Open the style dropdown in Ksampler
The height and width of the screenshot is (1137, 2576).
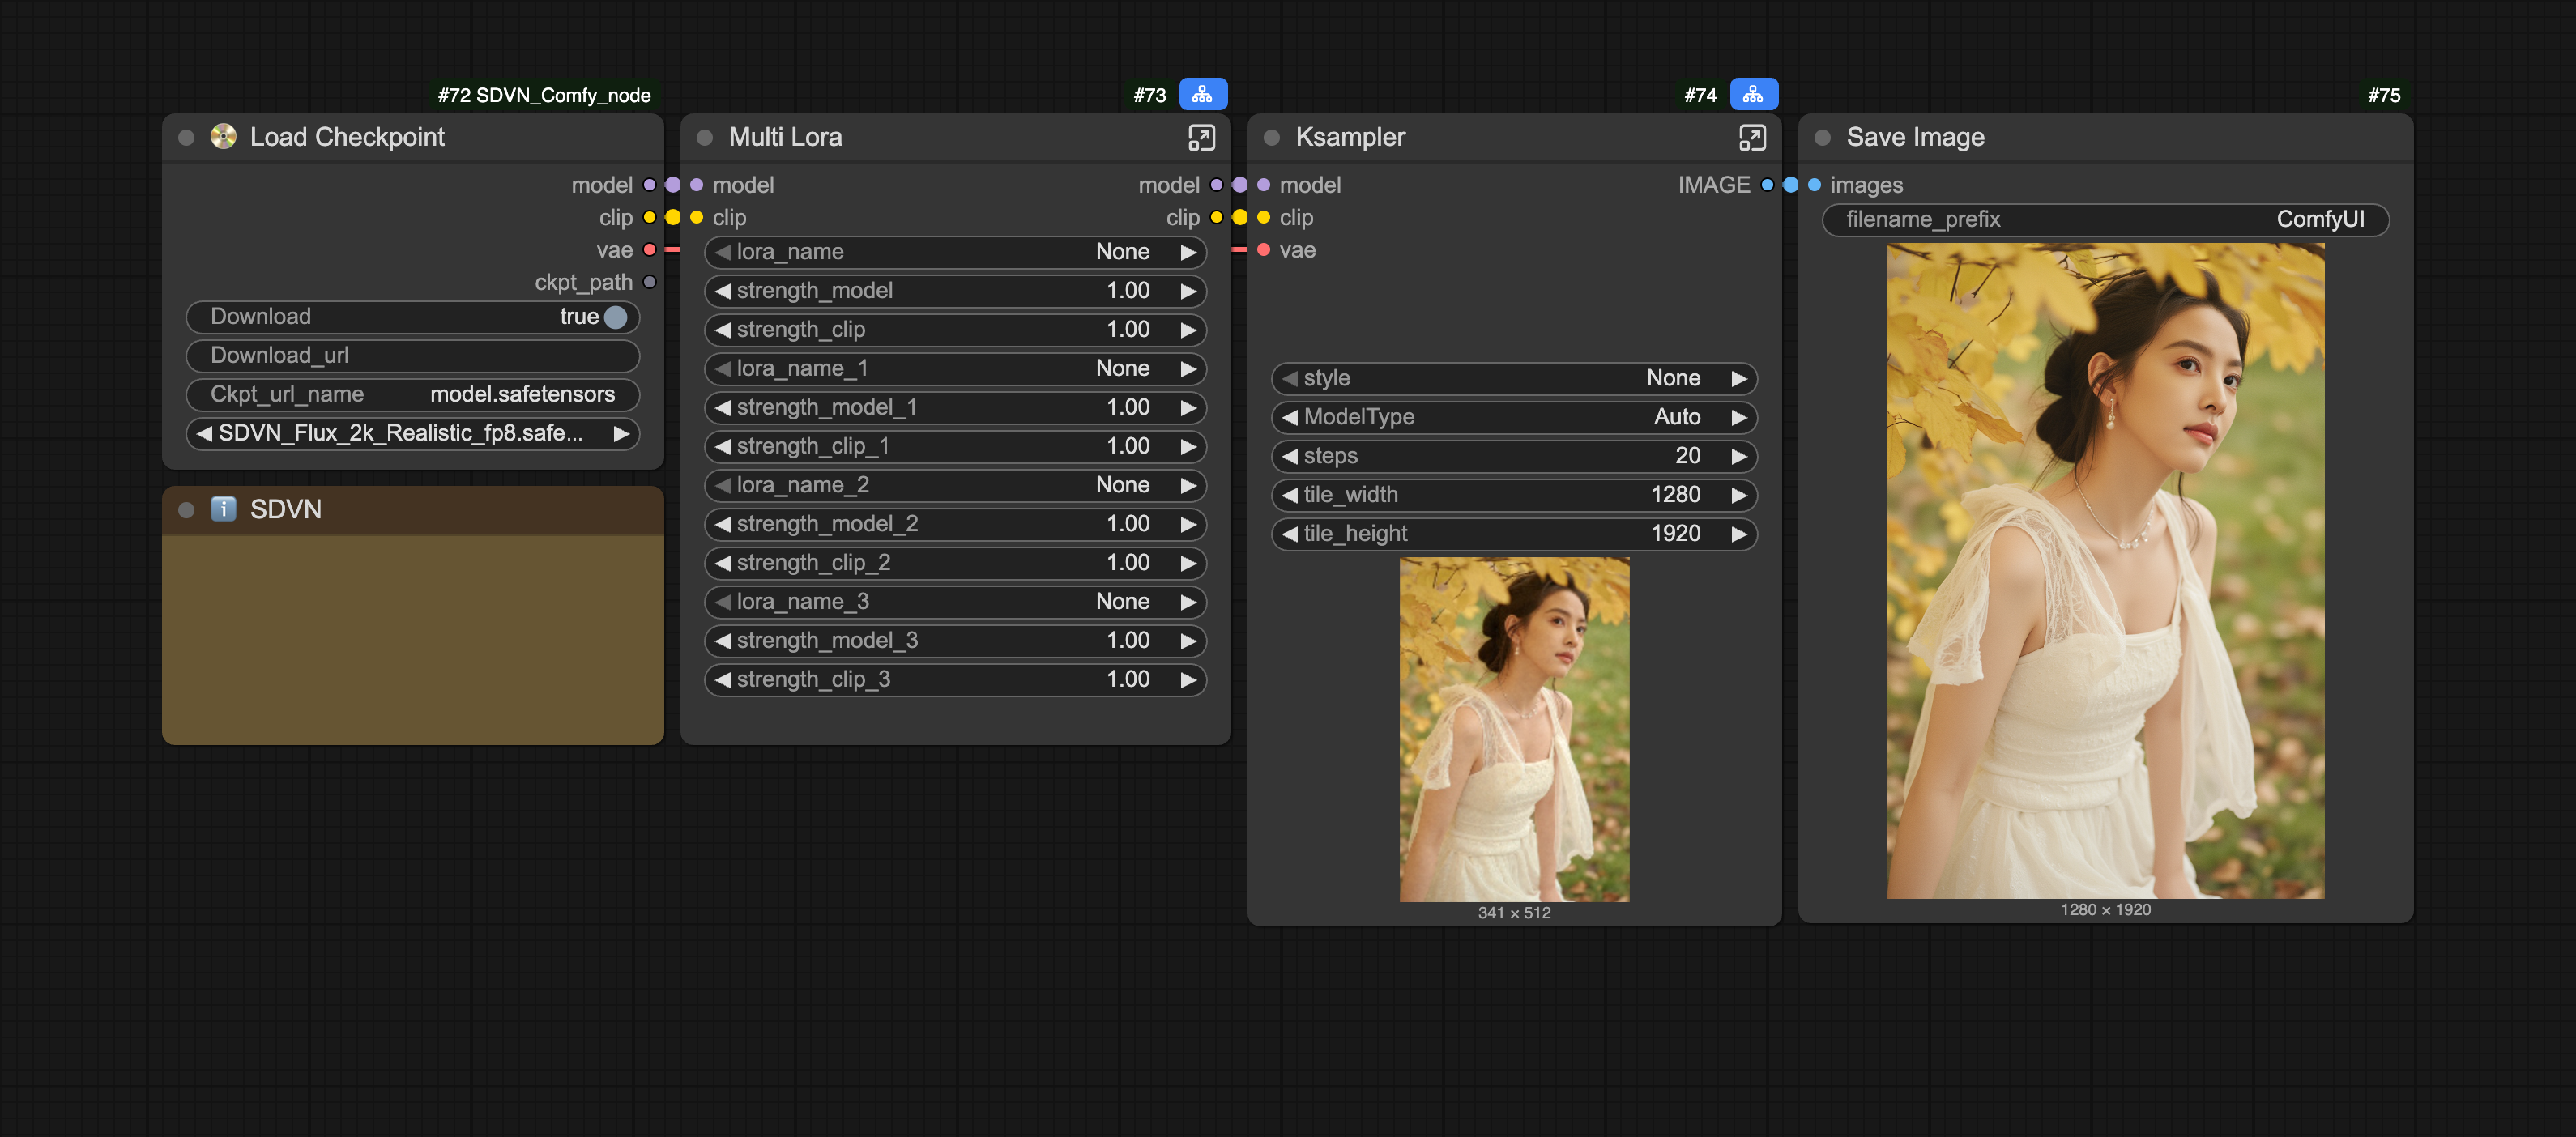tap(1514, 378)
